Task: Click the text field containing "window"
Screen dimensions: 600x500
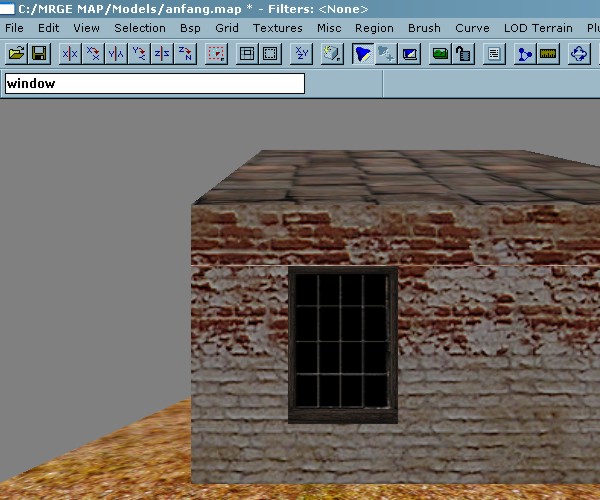Action: (155, 83)
